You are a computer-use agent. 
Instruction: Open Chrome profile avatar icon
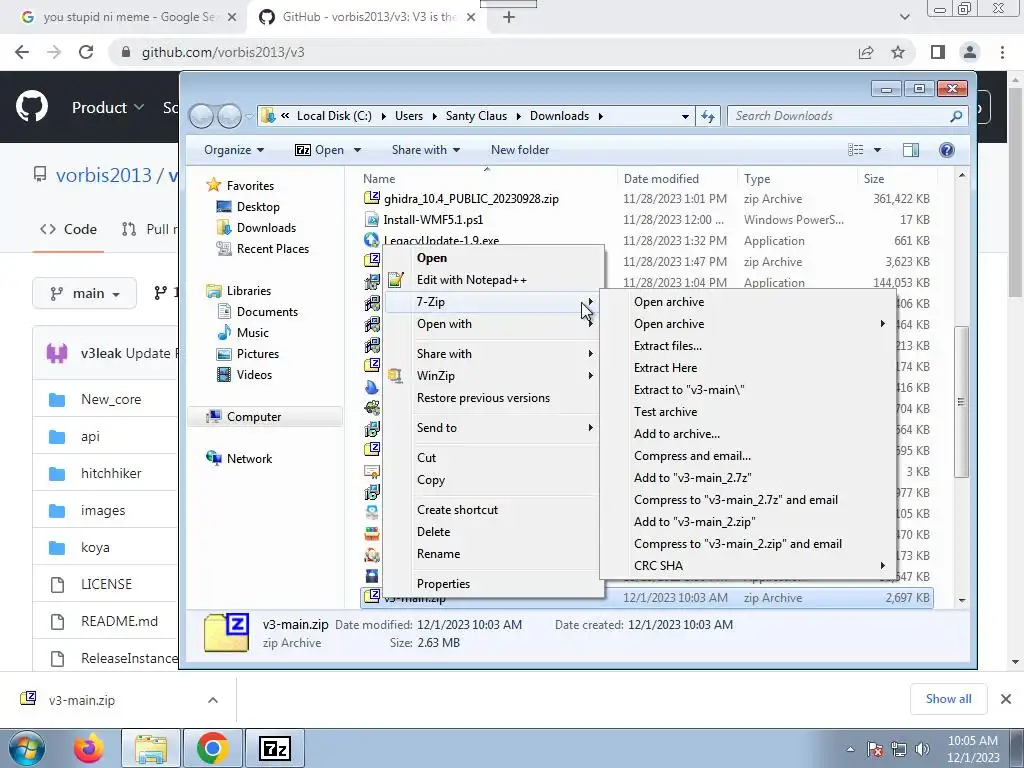(970, 52)
